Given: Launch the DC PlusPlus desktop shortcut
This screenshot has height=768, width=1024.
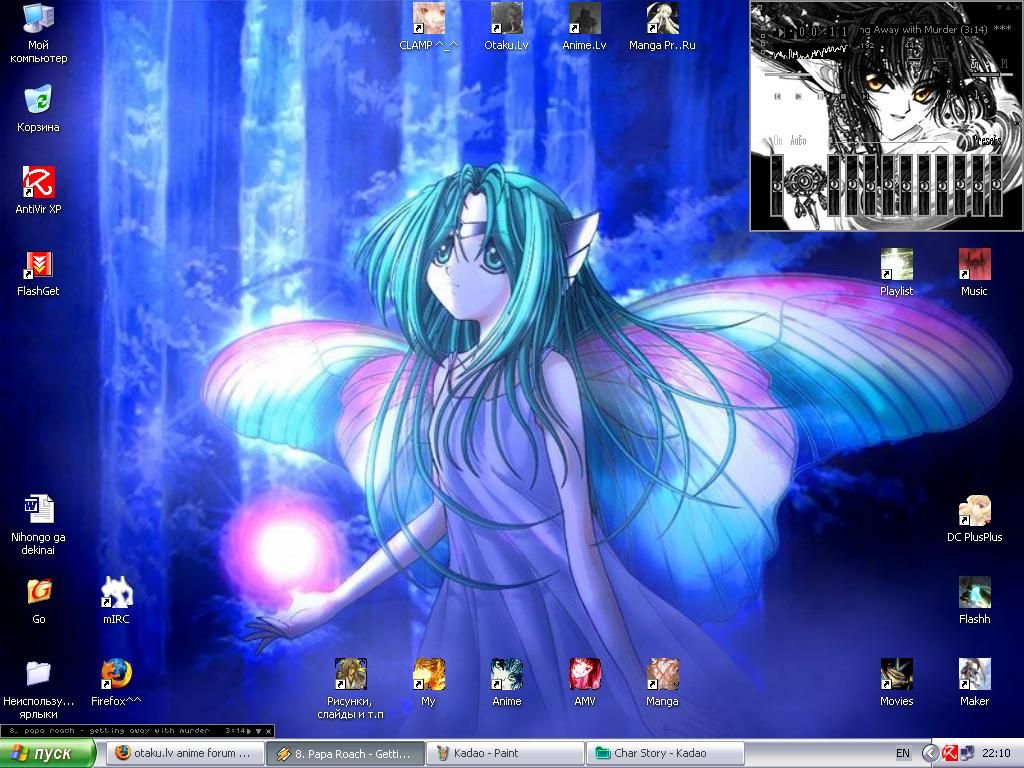Looking at the screenshot, I should [x=974, y=519].
